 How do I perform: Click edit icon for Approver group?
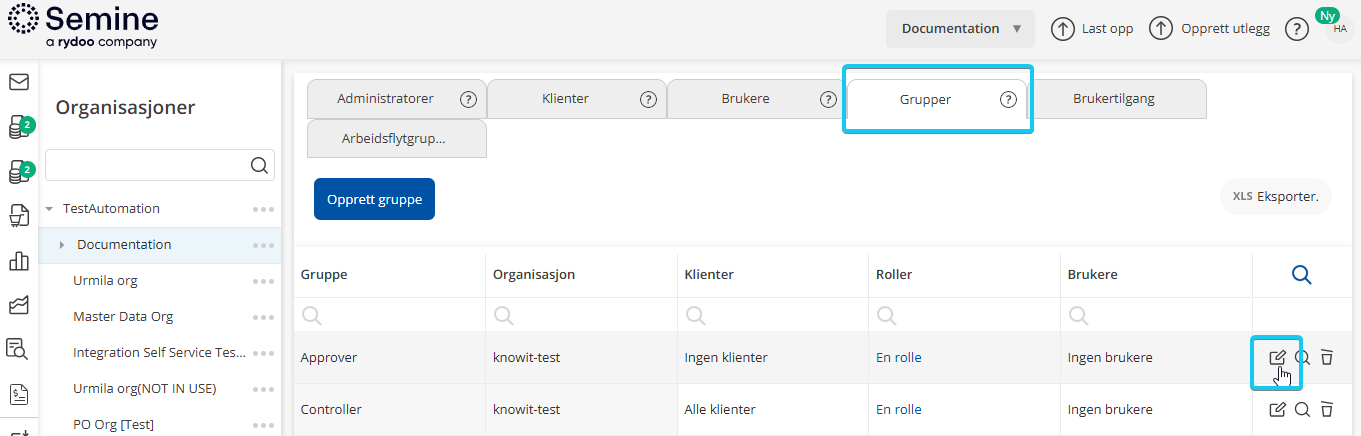[1277, 357]
